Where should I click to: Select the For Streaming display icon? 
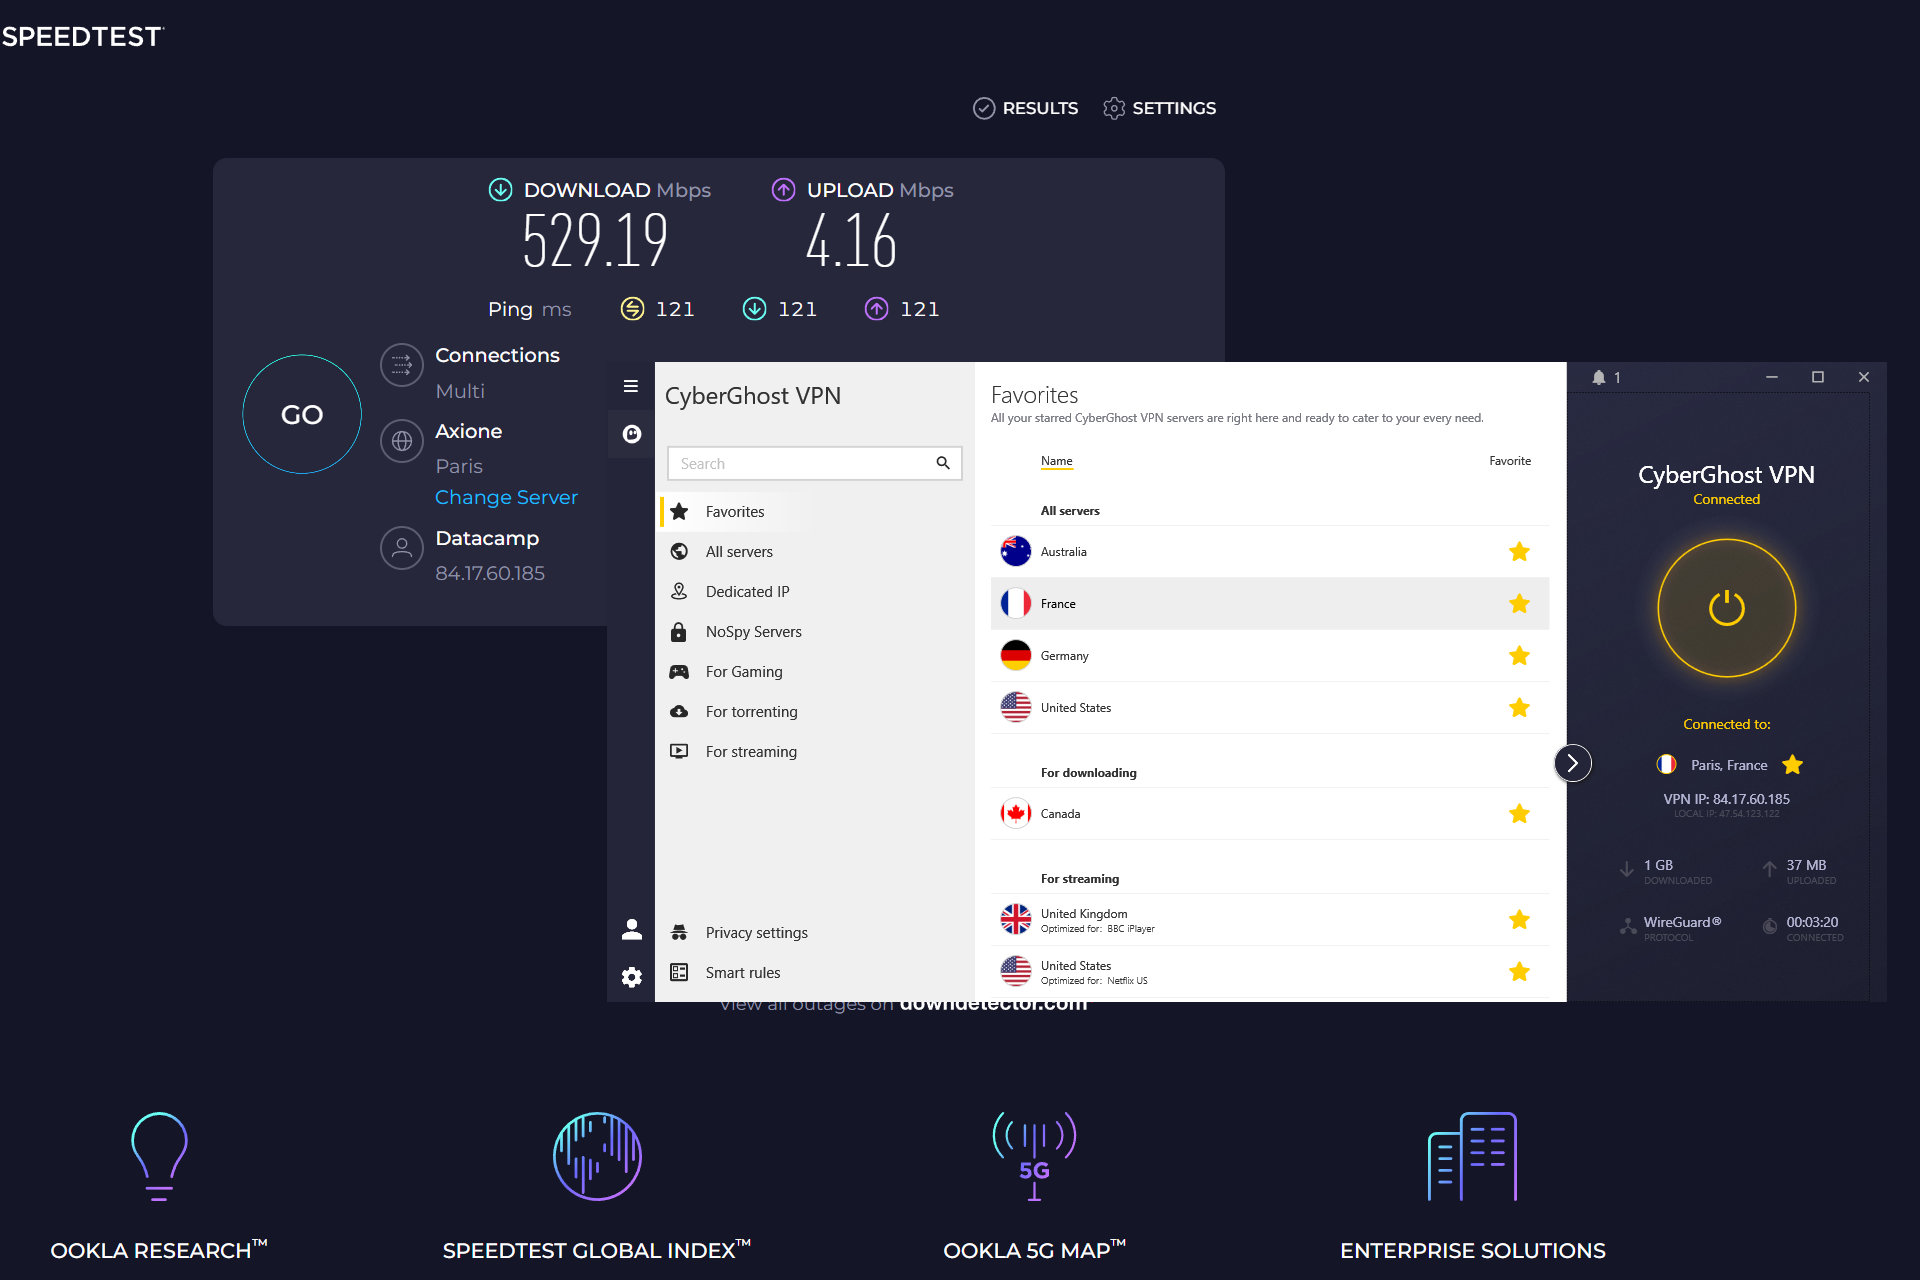pyautogui.click(x=680, y=750)
